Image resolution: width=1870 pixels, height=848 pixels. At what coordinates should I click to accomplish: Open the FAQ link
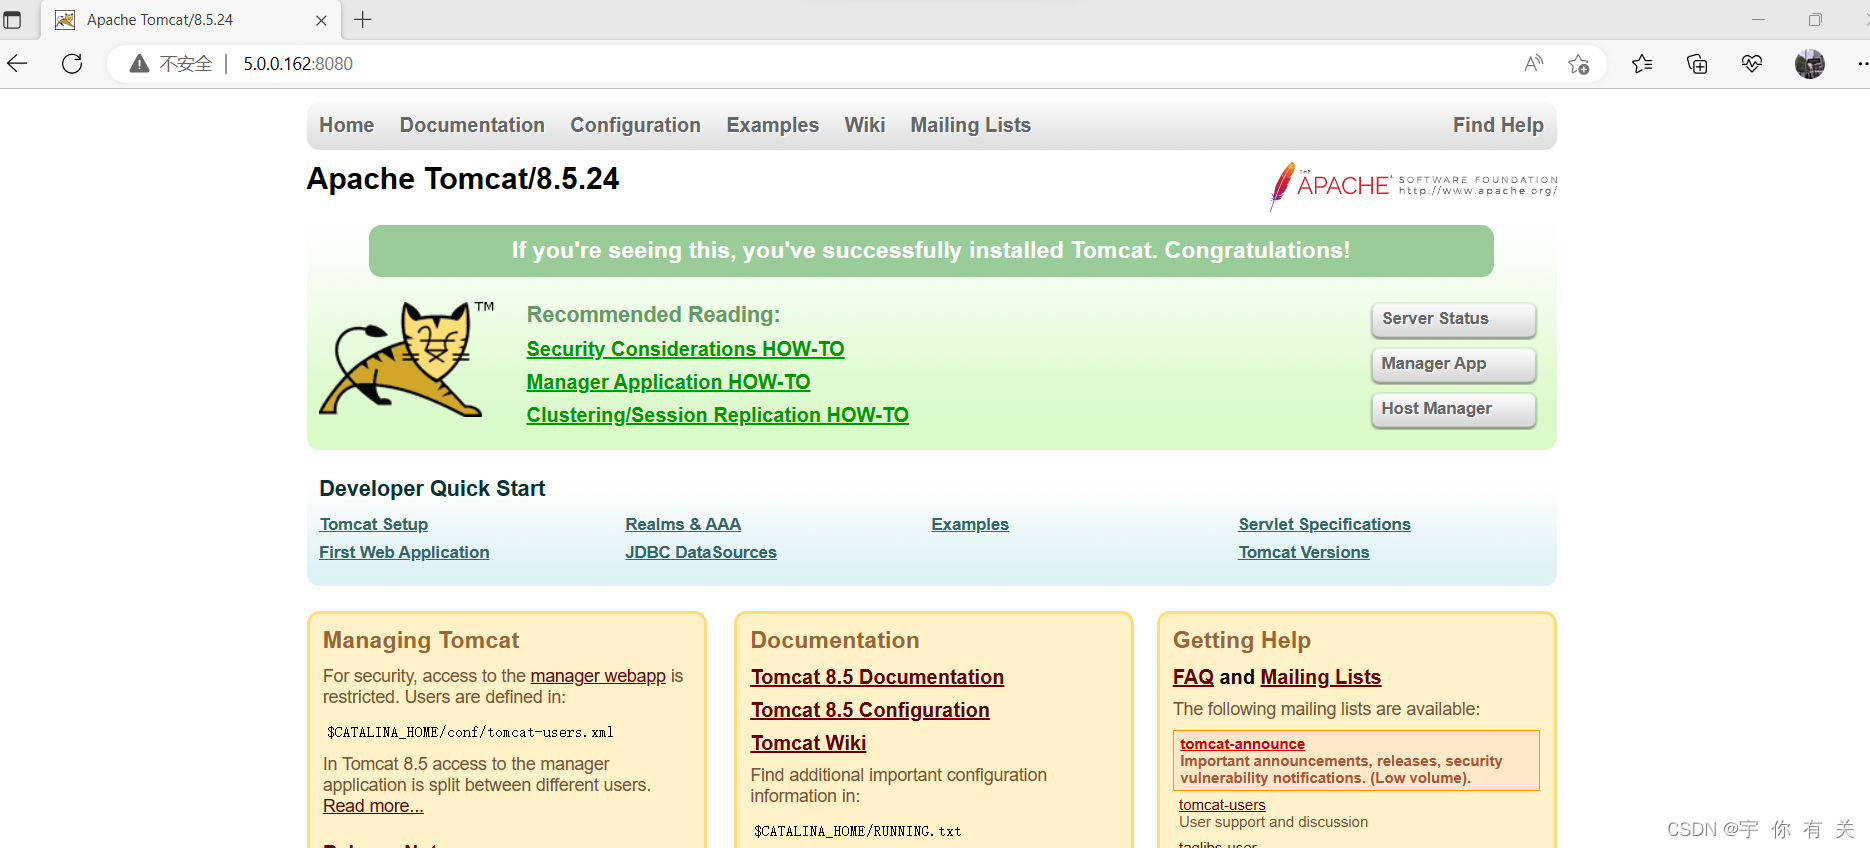point(1193,677)
